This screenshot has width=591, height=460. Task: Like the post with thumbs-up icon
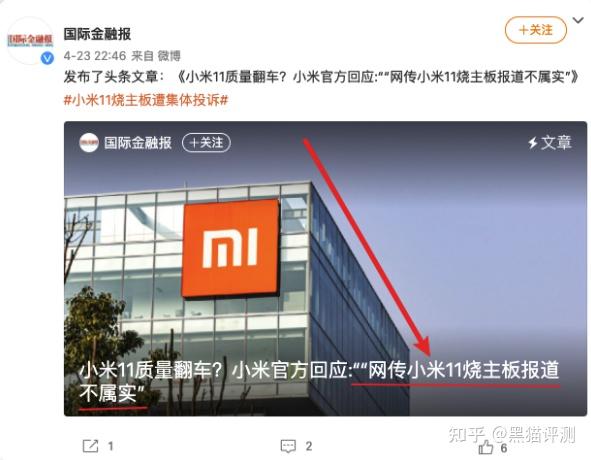tap(485, 448)
